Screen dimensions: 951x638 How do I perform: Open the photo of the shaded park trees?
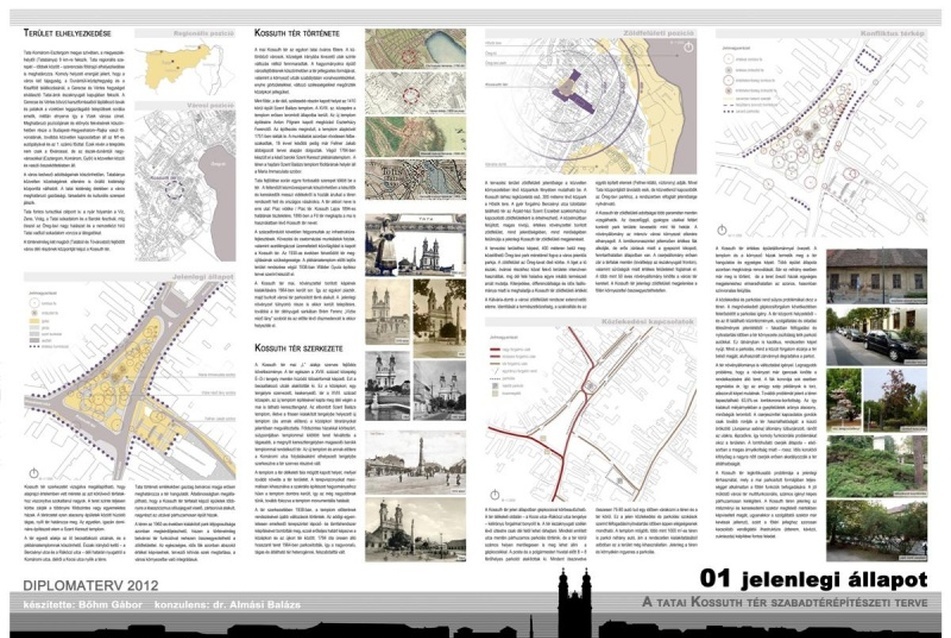coord(876,531)
